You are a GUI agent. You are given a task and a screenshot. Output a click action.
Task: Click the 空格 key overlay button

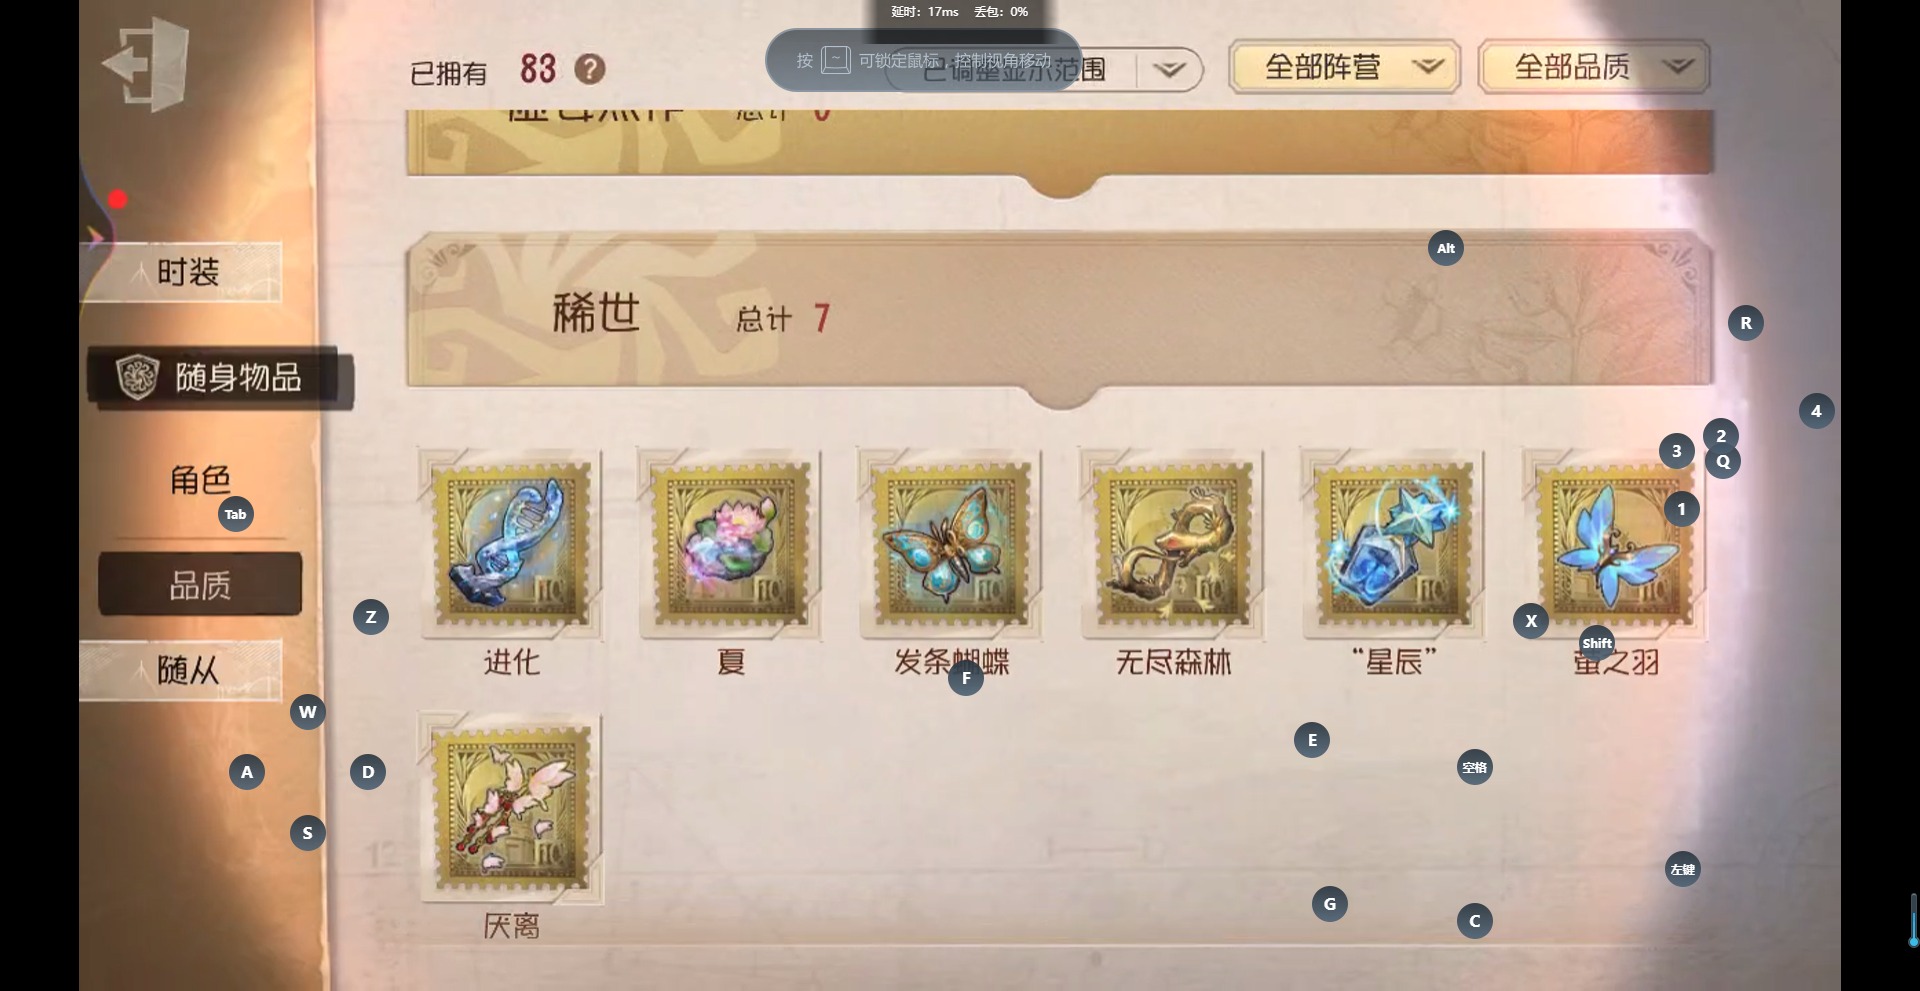pos(1475,767)
